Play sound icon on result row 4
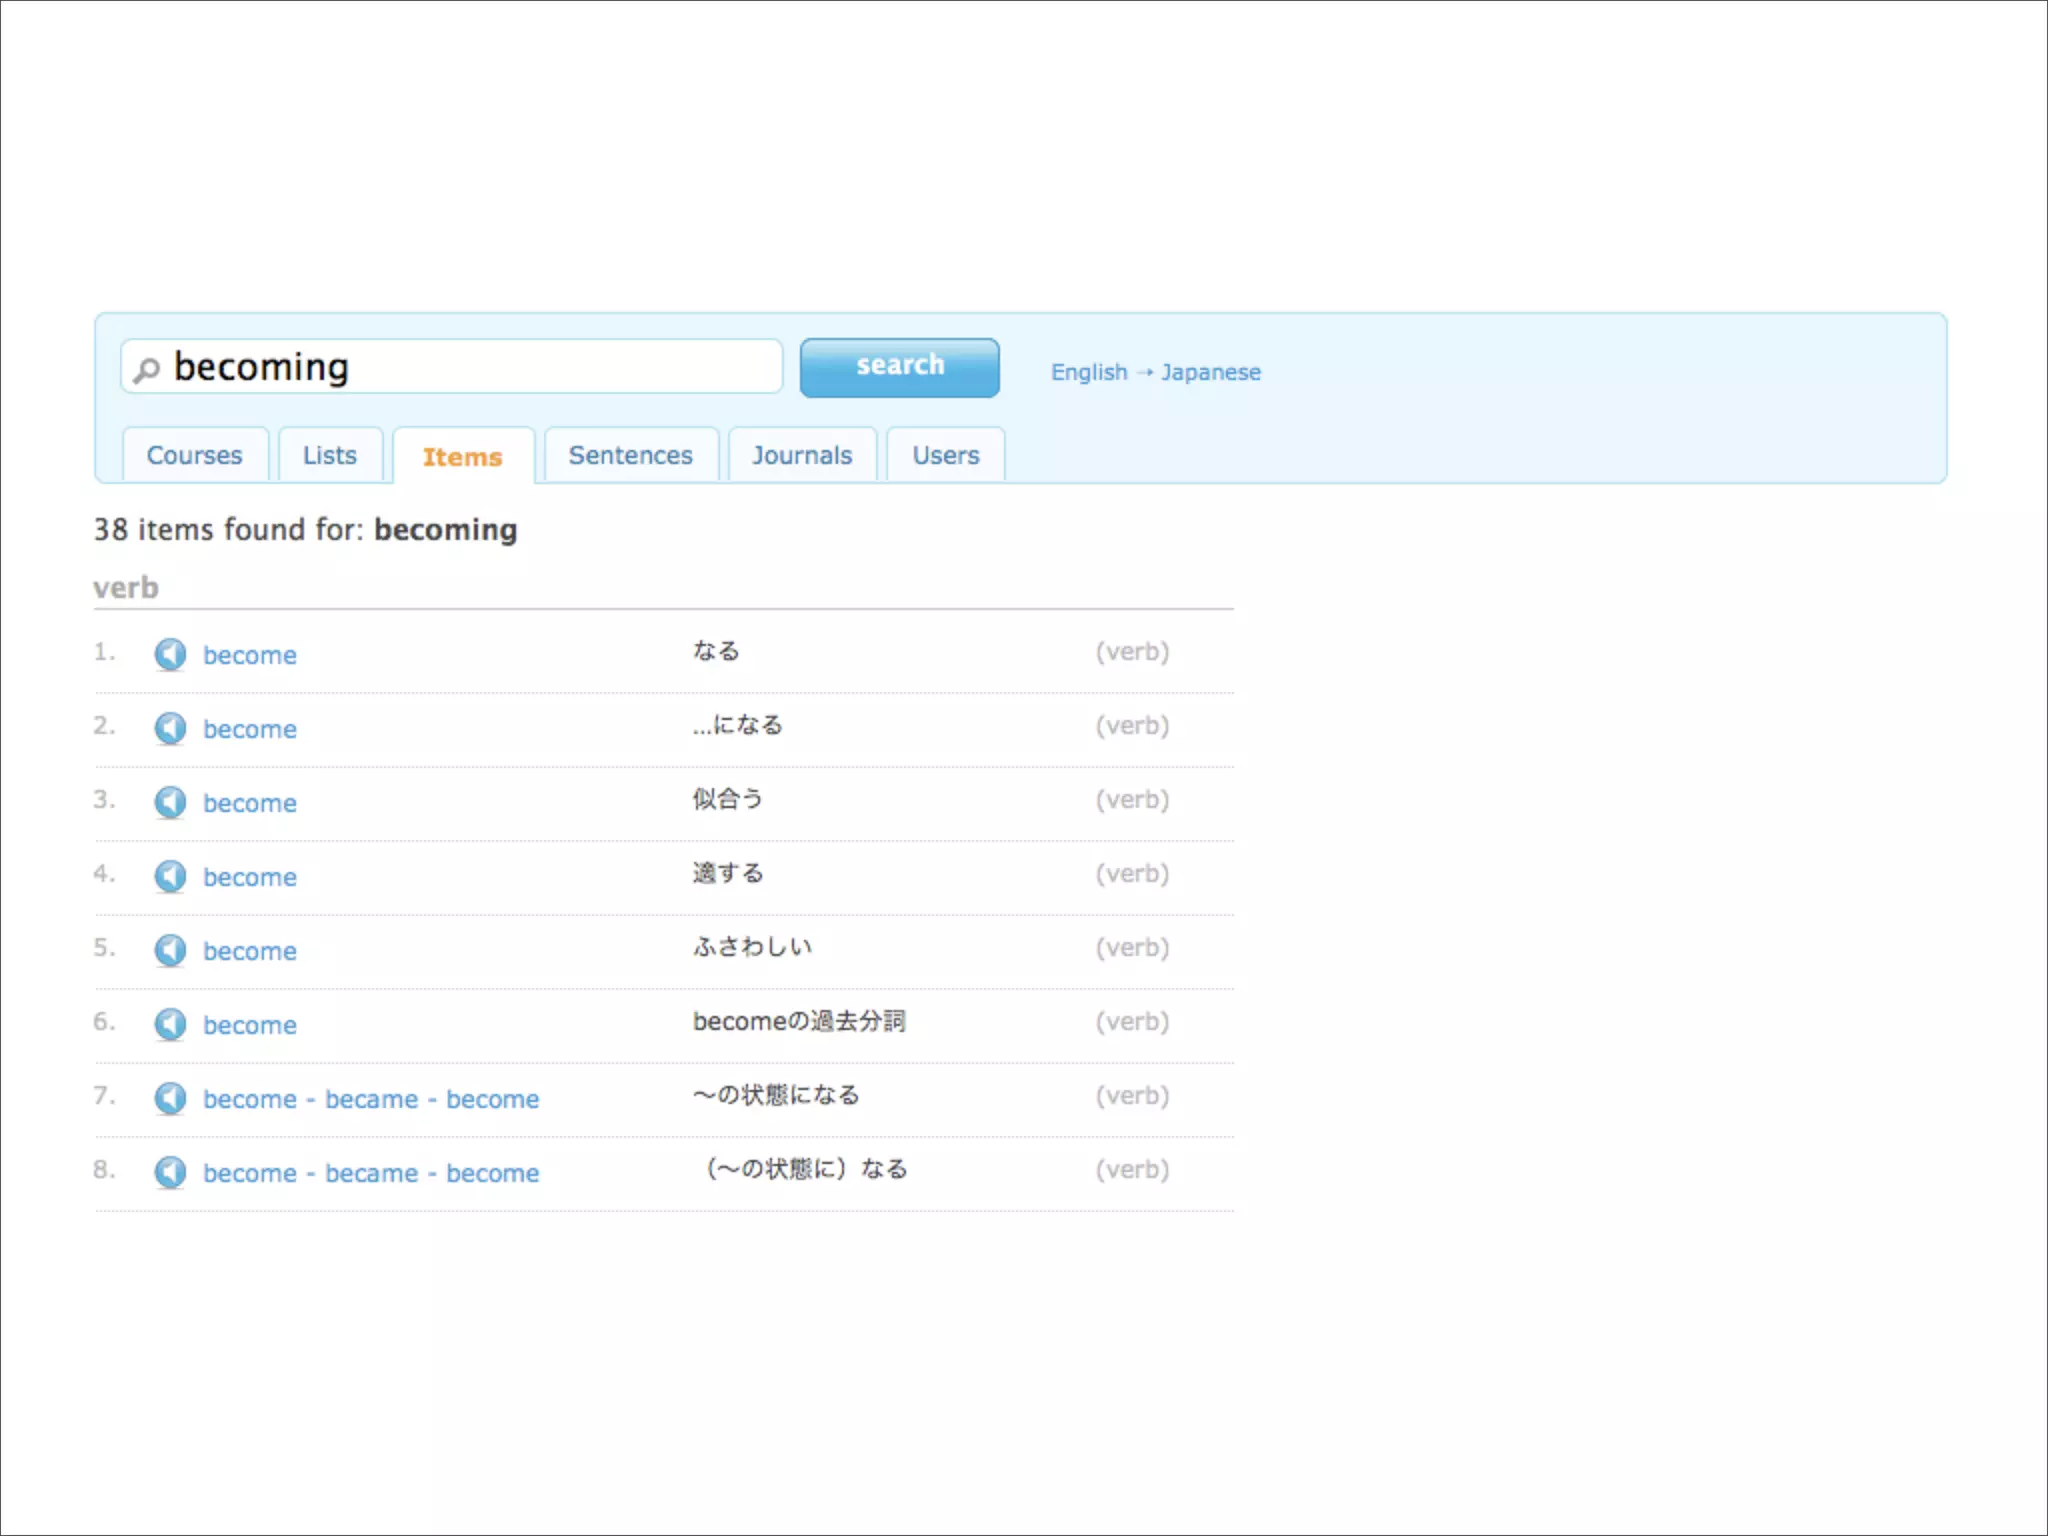Viewport: 2048px width, 1536px height. (170, 877)
